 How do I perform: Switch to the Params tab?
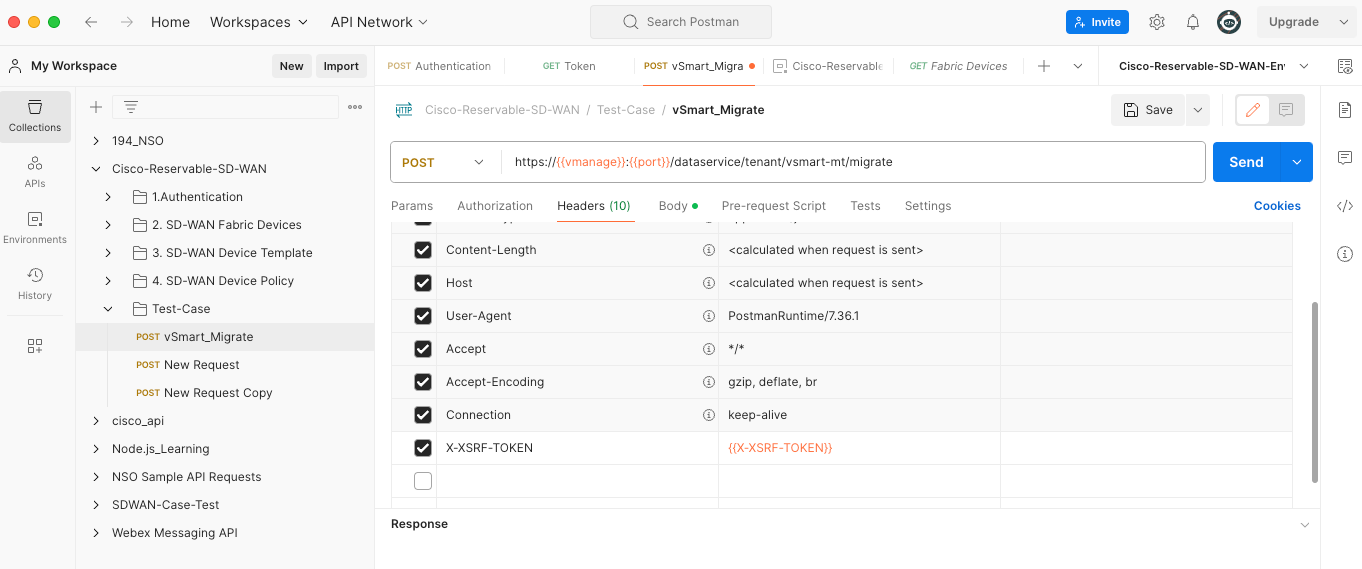point(412,206)
